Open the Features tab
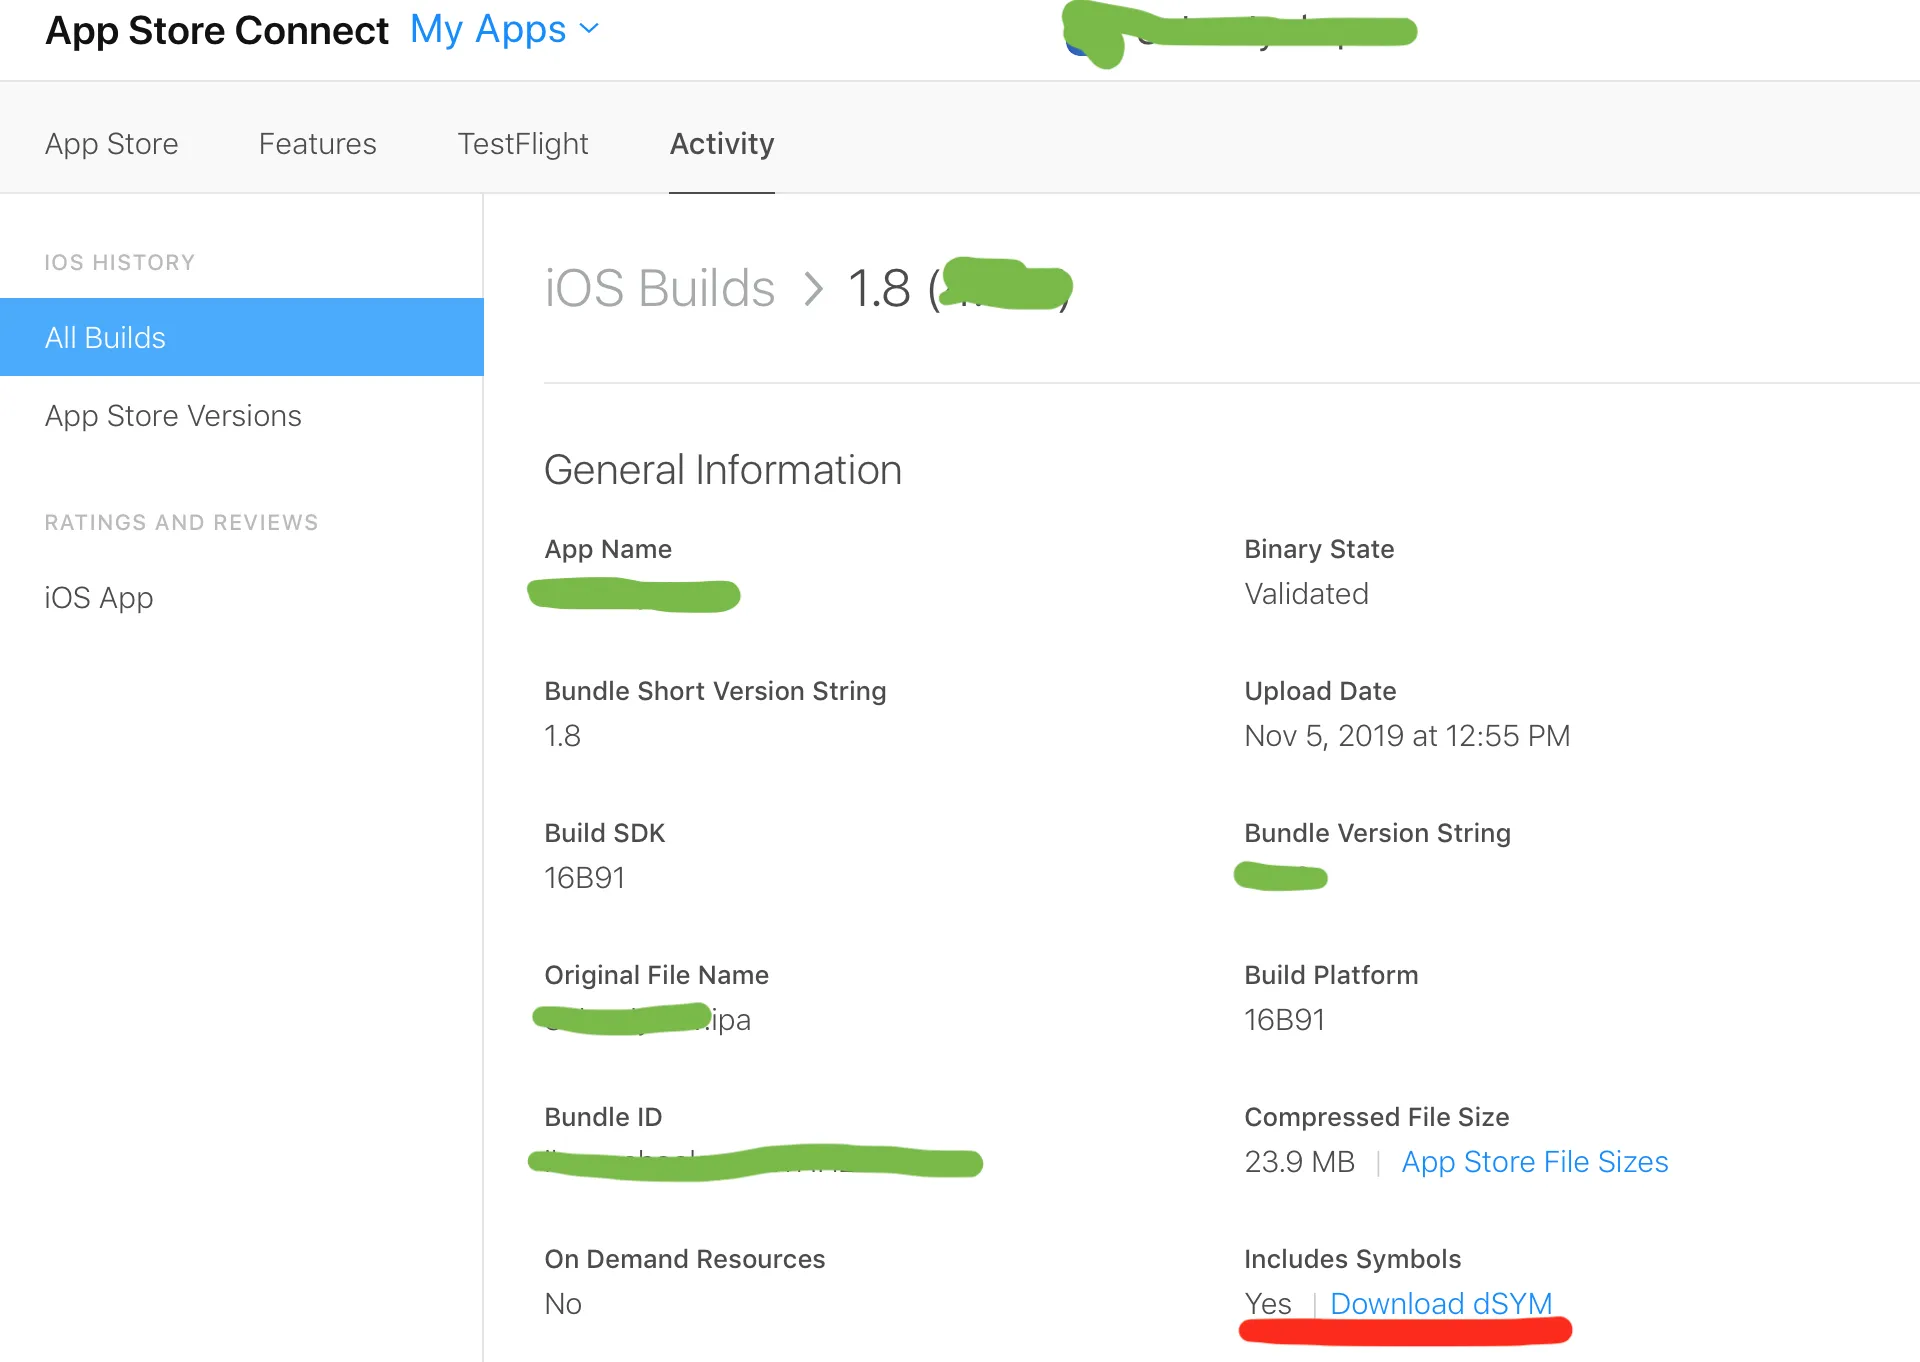This screenshot has height=1362, width=1920. pyautogui.click(x=317, y=143)
